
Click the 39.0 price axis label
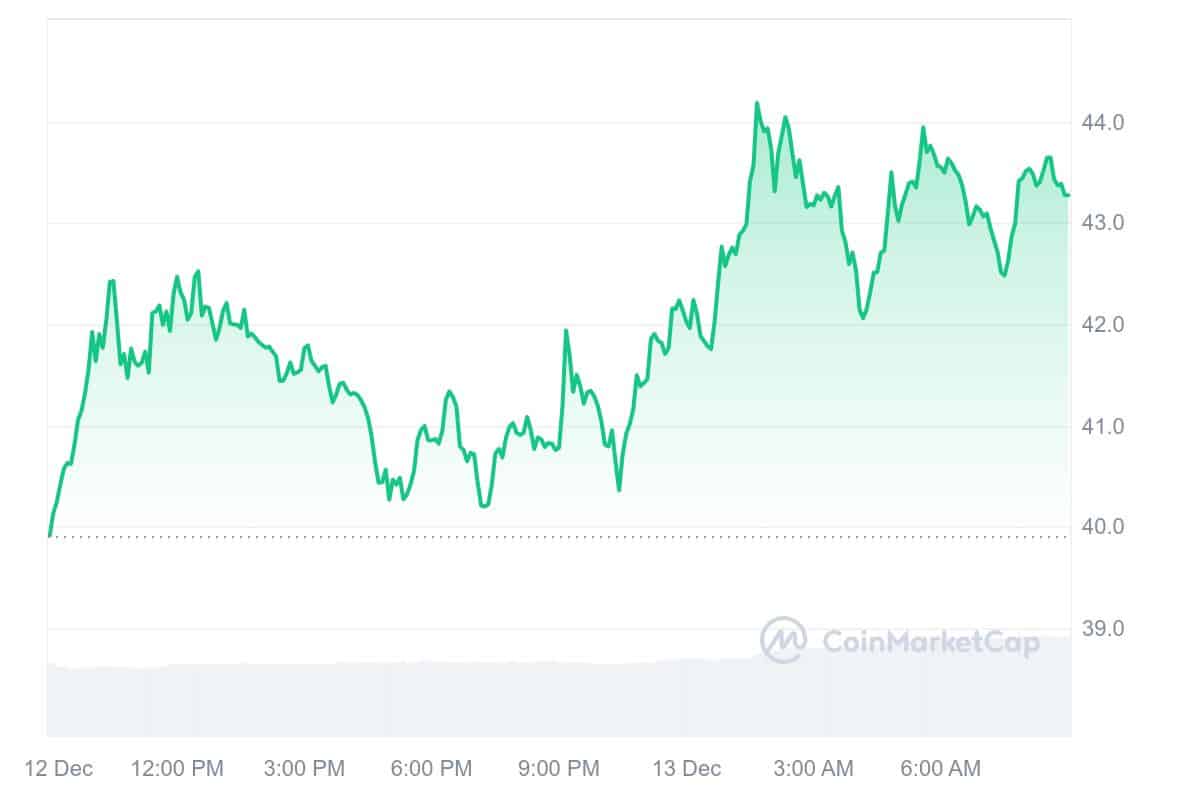point(1104,629)
